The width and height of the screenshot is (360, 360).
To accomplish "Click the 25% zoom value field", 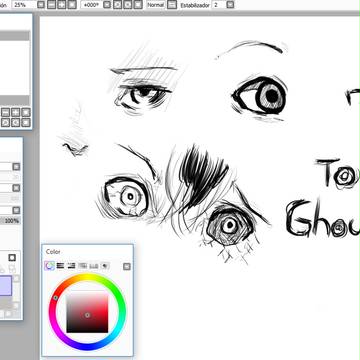I will pyautogui.click(x=23, y=5).
